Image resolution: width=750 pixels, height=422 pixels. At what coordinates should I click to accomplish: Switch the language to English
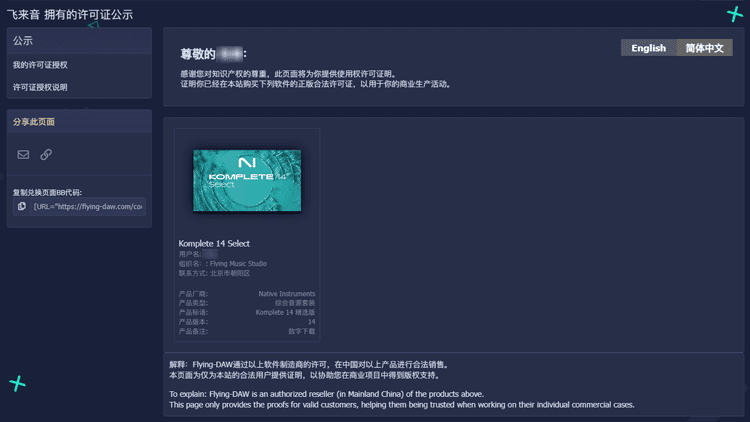click(648, 48)
